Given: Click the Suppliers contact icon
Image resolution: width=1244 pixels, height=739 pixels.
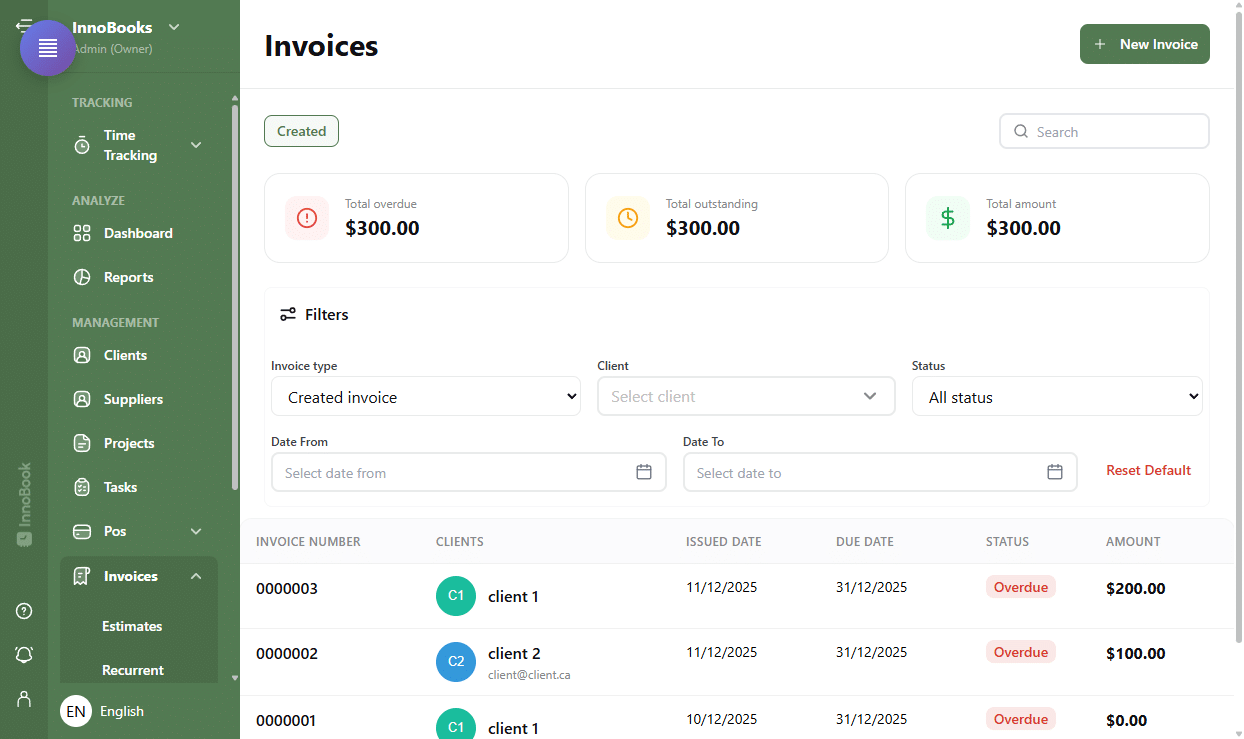Looking at the screenshot, I should point(82,399).
